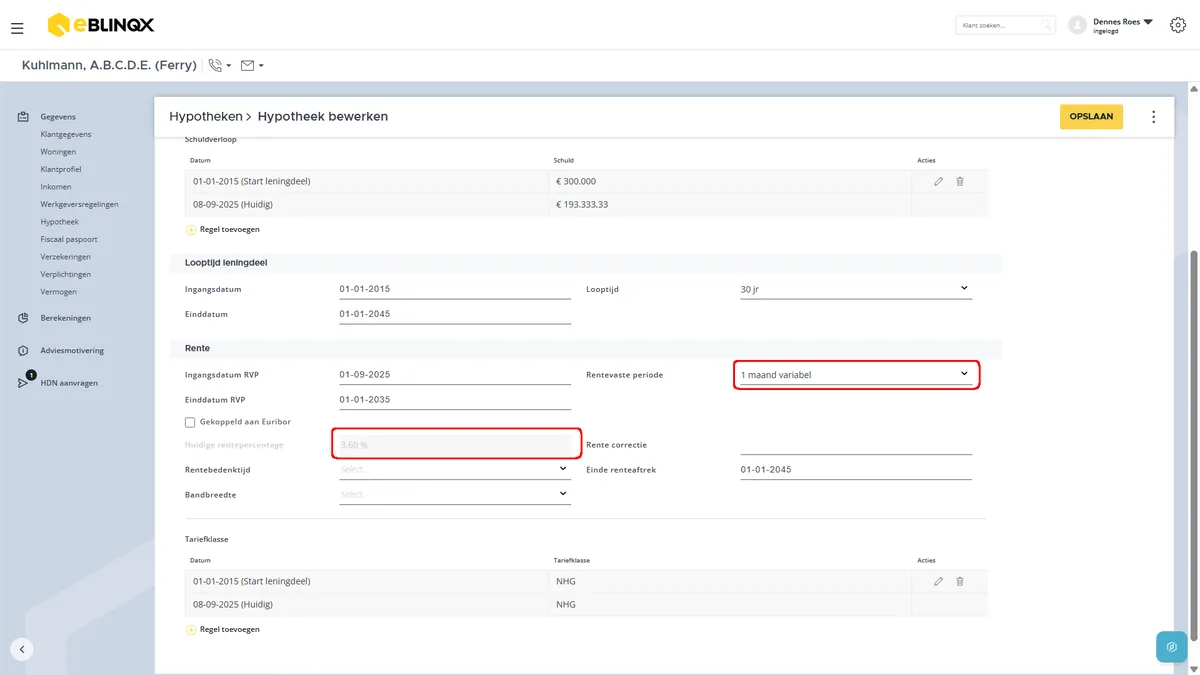Viewport: 1200px width, 675px height.
Task: Click the HDN aanvragen icon with badge
Action: [x=24, y=381]
